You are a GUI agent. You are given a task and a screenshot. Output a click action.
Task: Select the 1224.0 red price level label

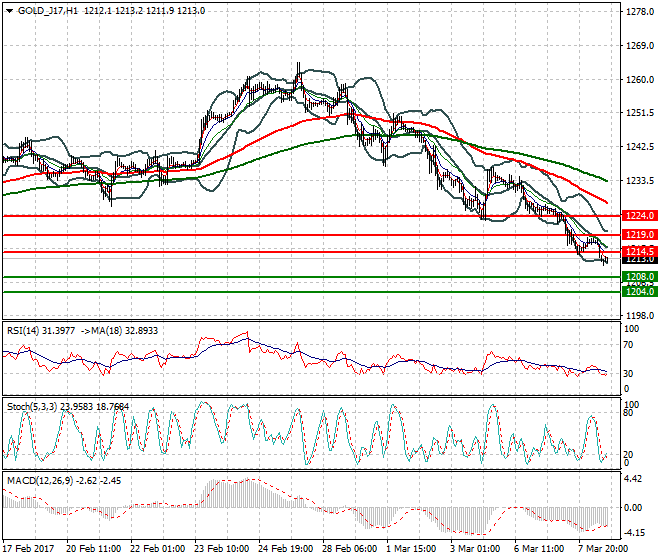[x=640, y=216]
